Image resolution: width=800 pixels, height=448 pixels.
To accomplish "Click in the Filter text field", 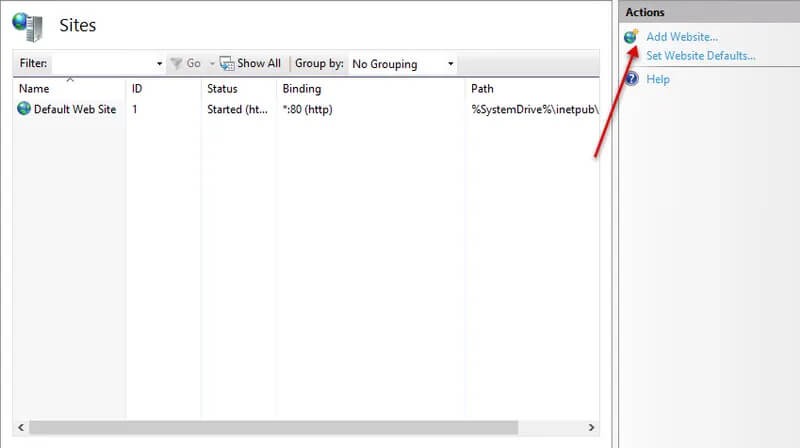I will click(102, 64).
